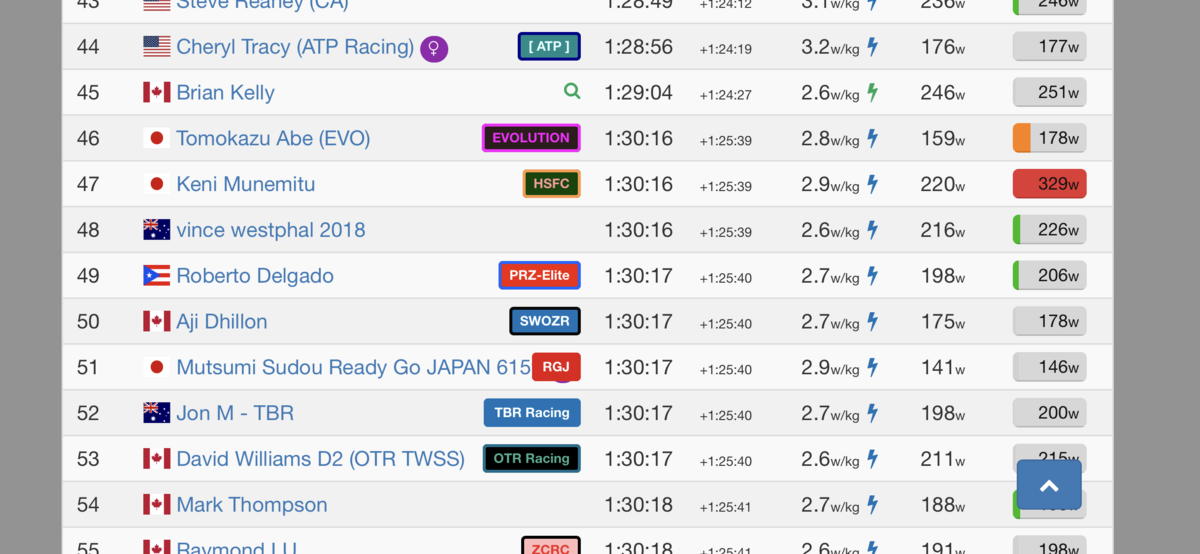This screenshot has width=1200, height=554.
Task: Click the 146w power bar on Mutsumi Sudou row
Action: click(1049, 367)
